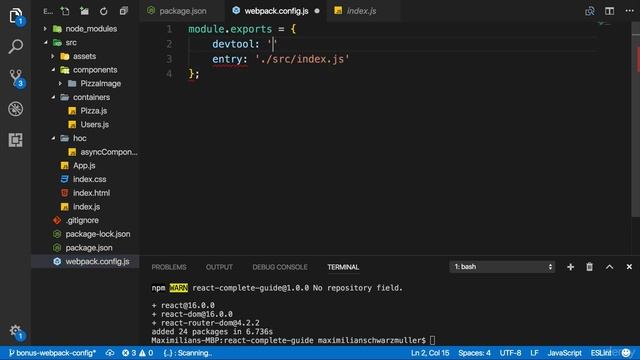Image resolution: width=640 pixels, height=360 pixels.
Task: Click line number 1 in the gutter
Action: point(169,29)
